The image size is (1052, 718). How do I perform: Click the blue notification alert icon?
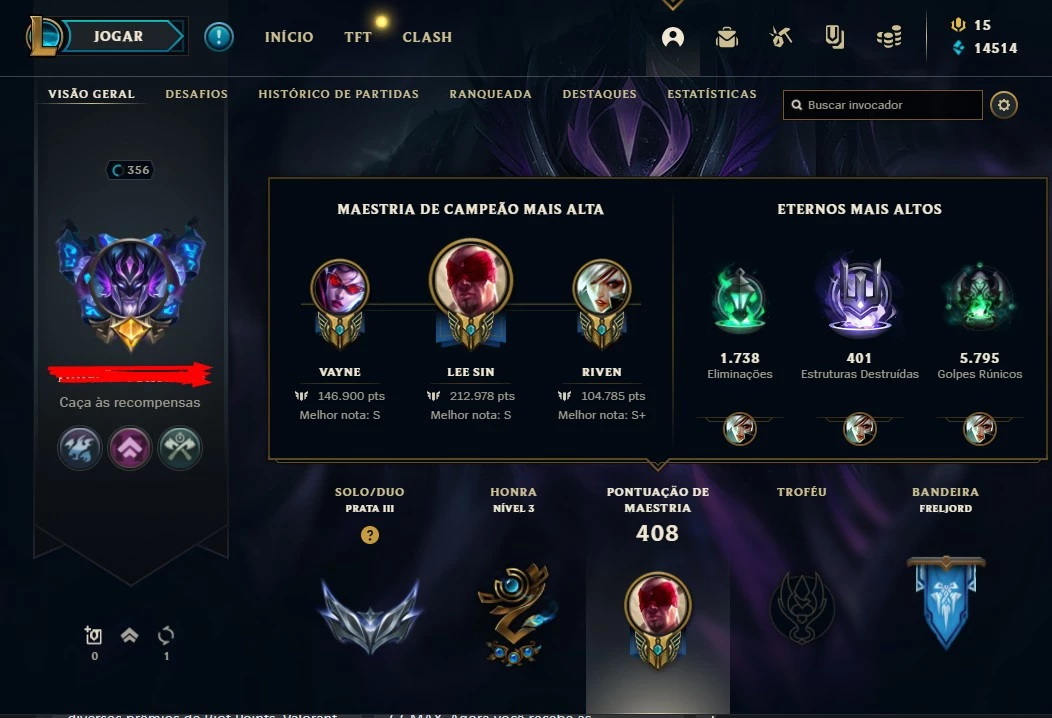tap(219, 37)
